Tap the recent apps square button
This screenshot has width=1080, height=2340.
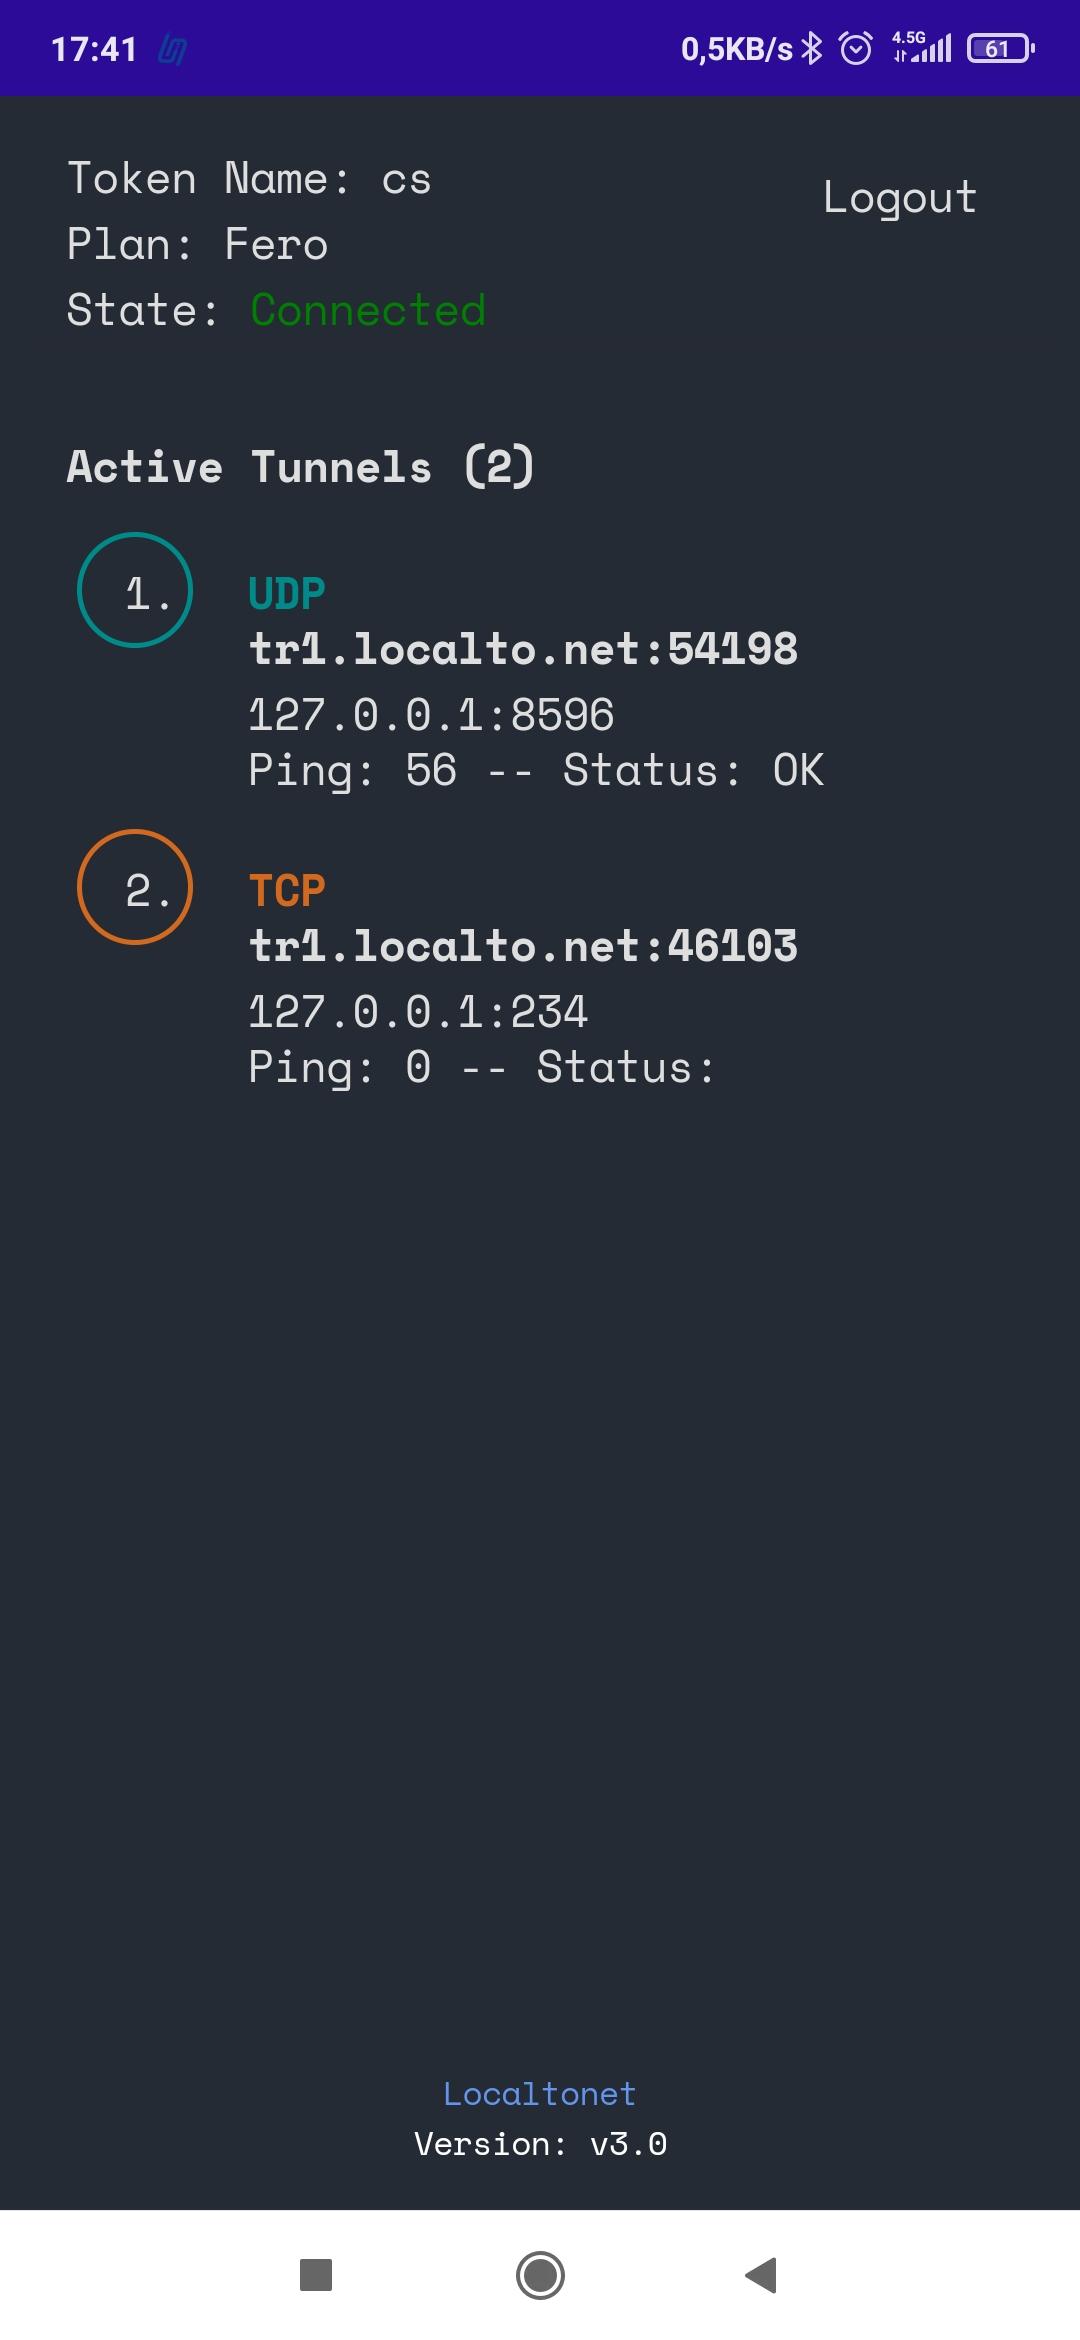tap(316, 2275)
